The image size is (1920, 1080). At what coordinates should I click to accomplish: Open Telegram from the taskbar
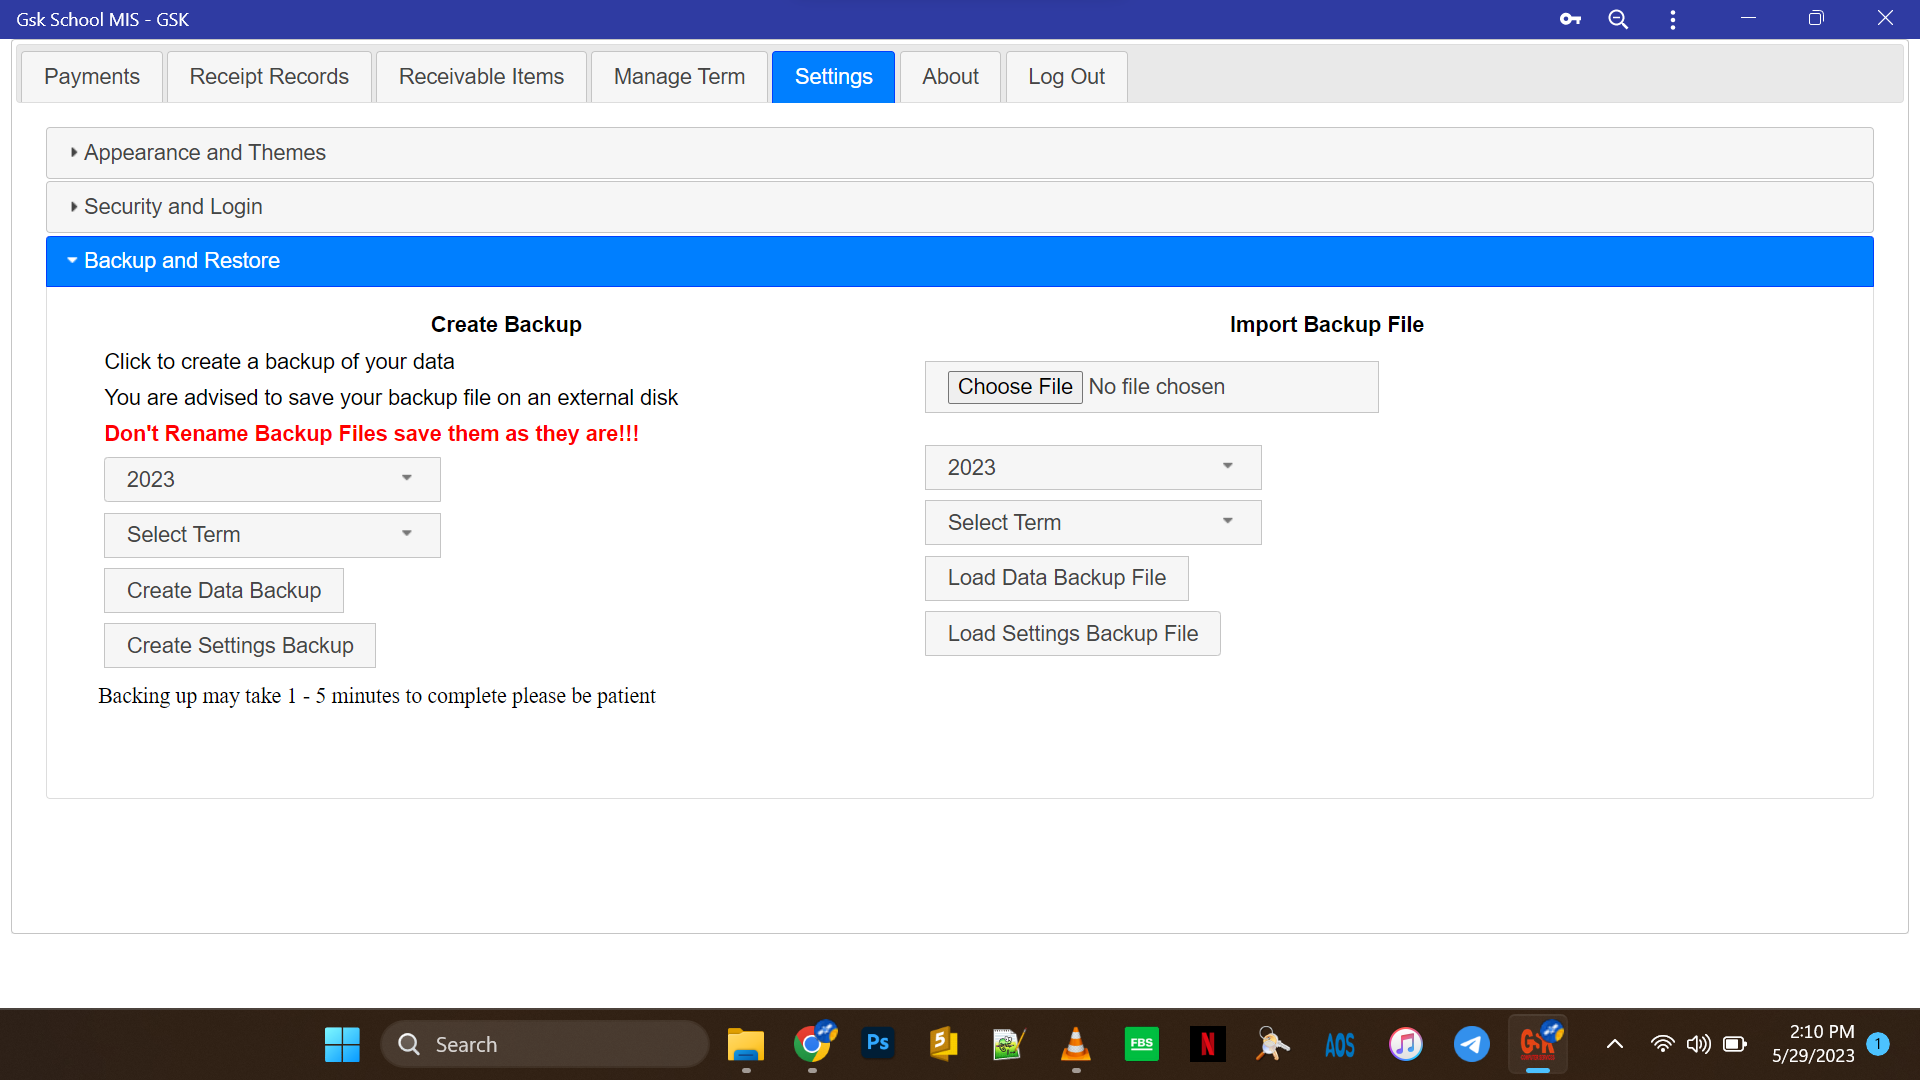[x=1471, y=1044]
